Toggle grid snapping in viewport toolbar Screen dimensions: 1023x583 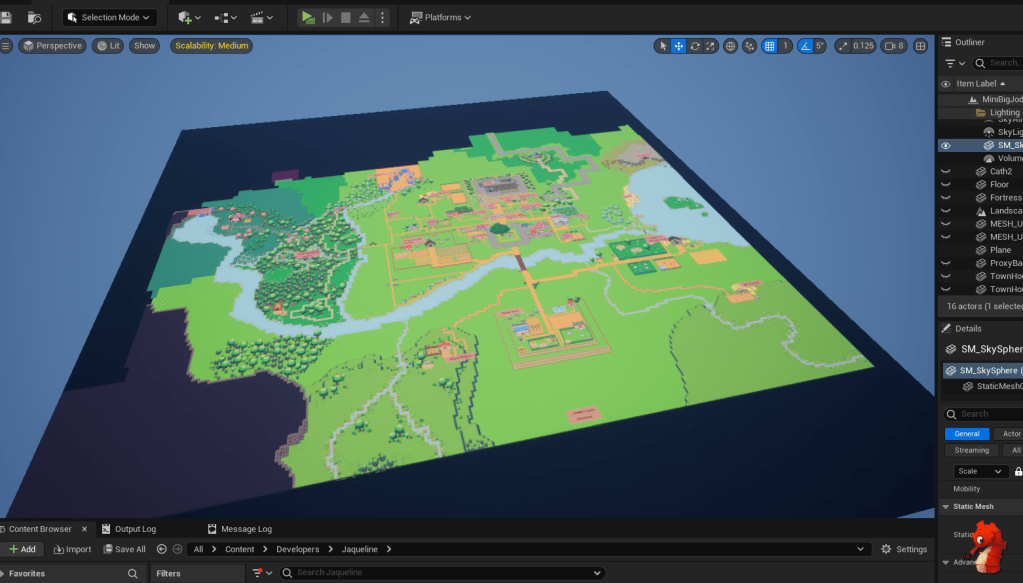tap(769, 46)
